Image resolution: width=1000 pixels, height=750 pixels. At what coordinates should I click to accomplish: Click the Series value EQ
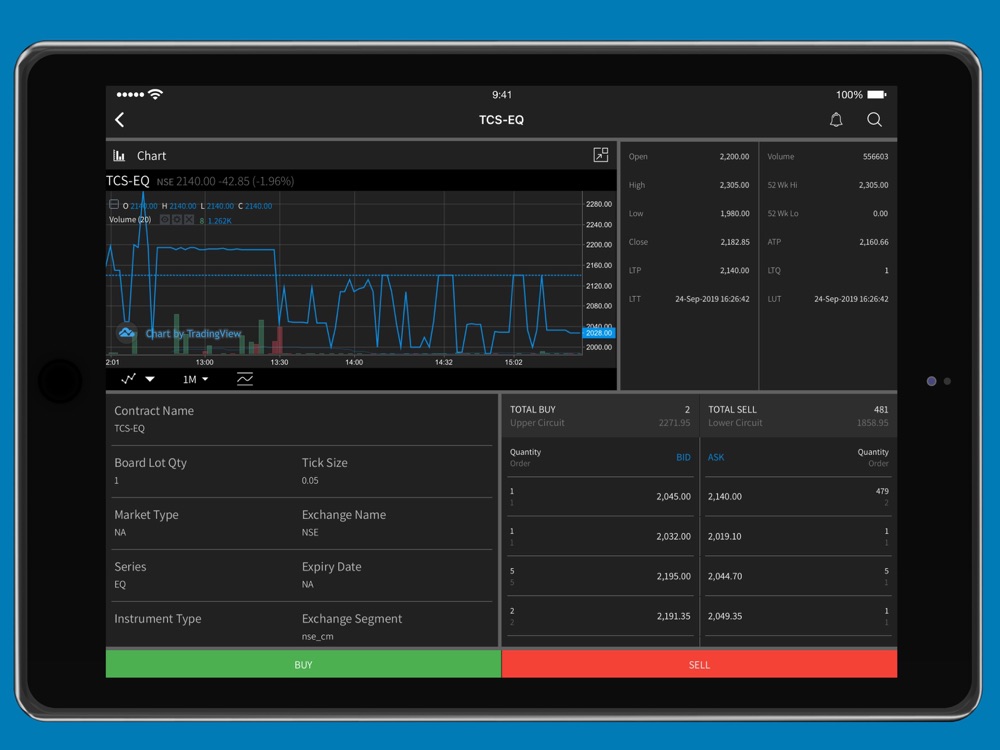[120, 585]
